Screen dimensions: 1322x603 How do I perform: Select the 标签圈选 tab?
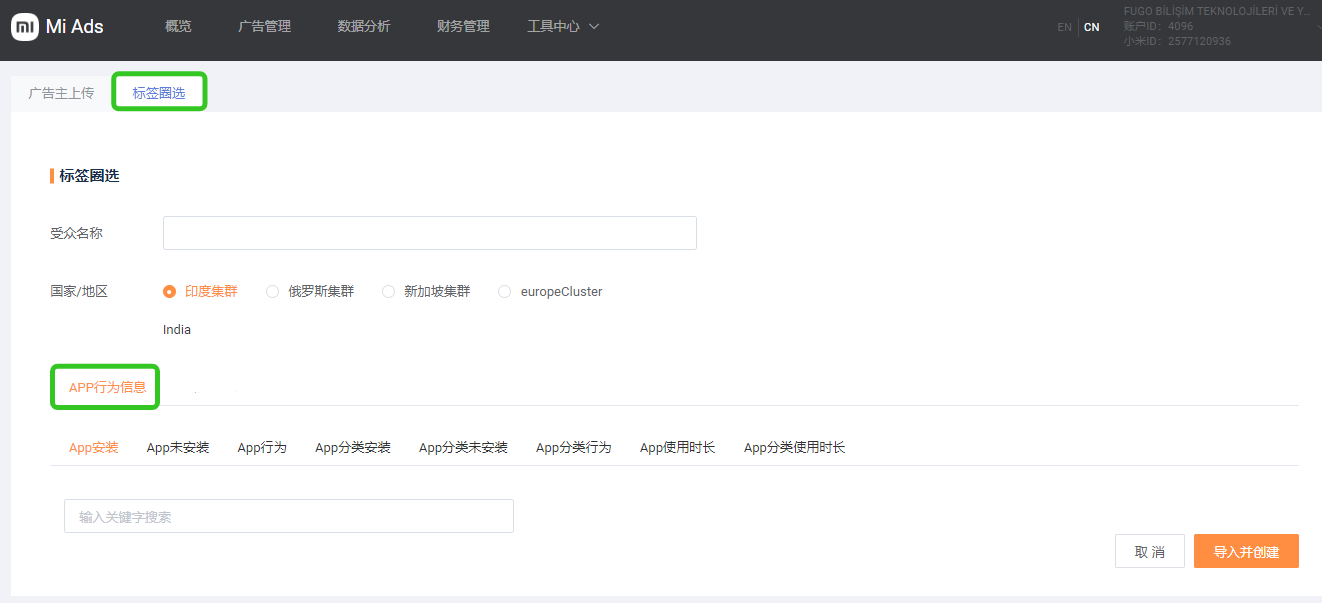pyautogui.click(x=159, y=93)
